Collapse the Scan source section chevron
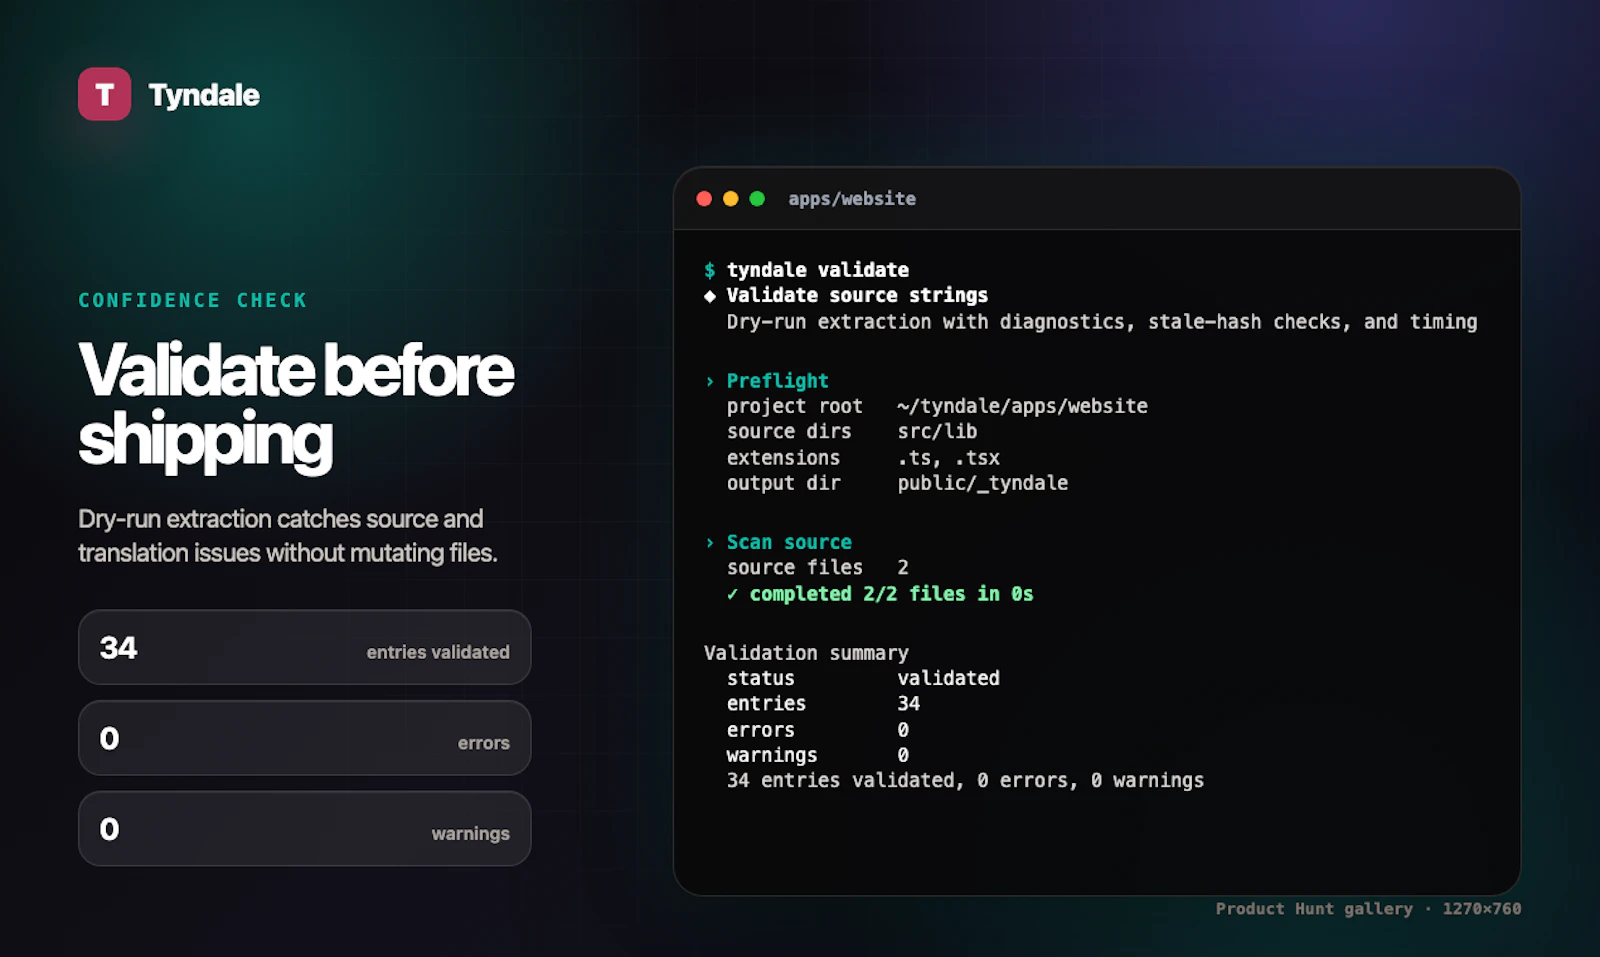This screenshot has height=957, width=1600. 710,542
